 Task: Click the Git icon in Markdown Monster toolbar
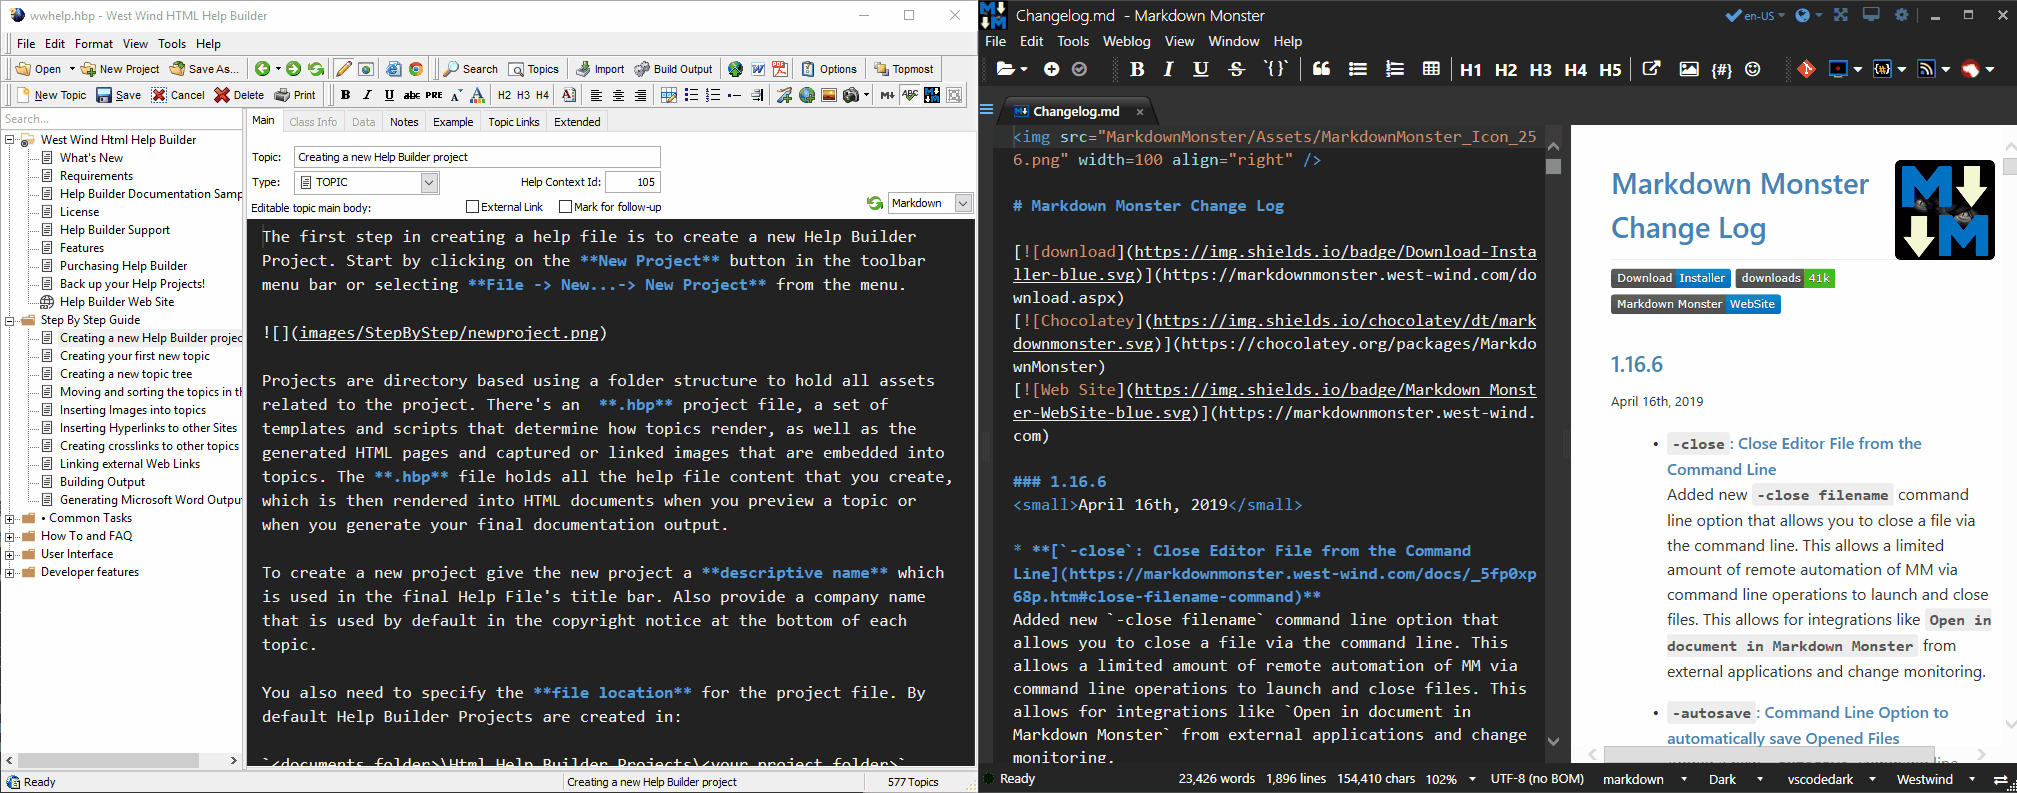click(1806, 69)
